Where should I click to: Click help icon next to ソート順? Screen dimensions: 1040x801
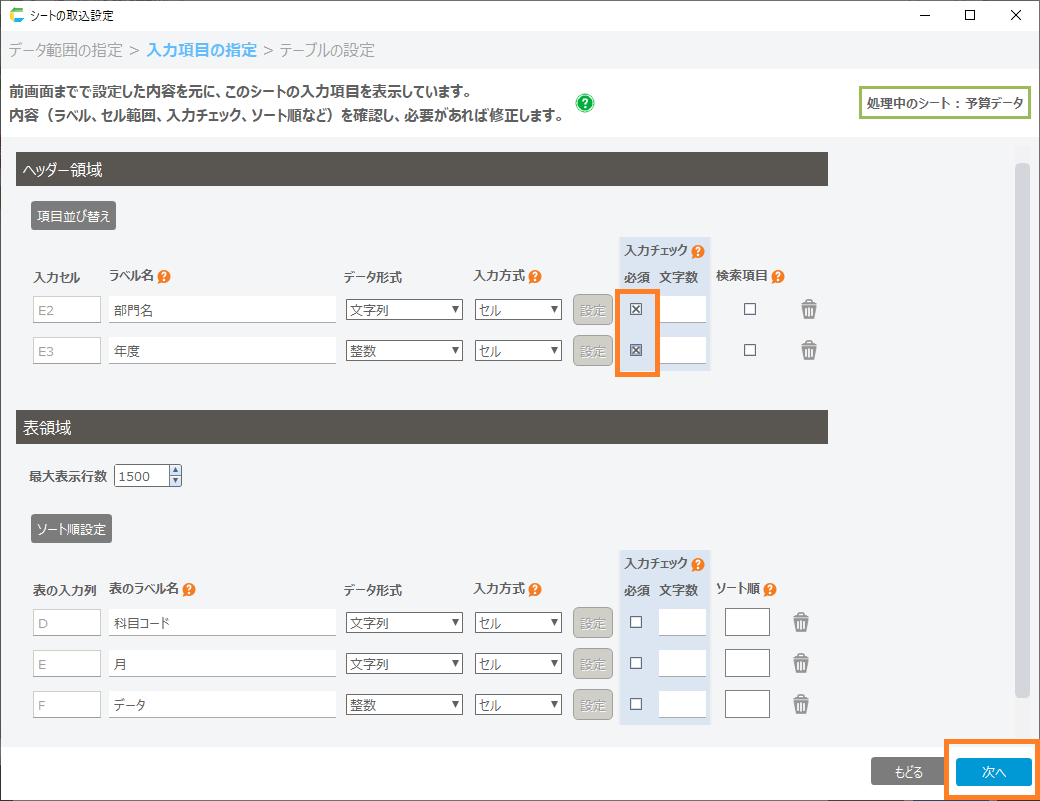click(x=770, y=590)
